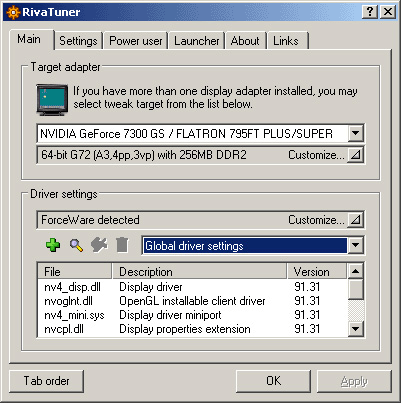401x403 pixels.
Task: Confirm with the OK button
Action: coord(273,381)
